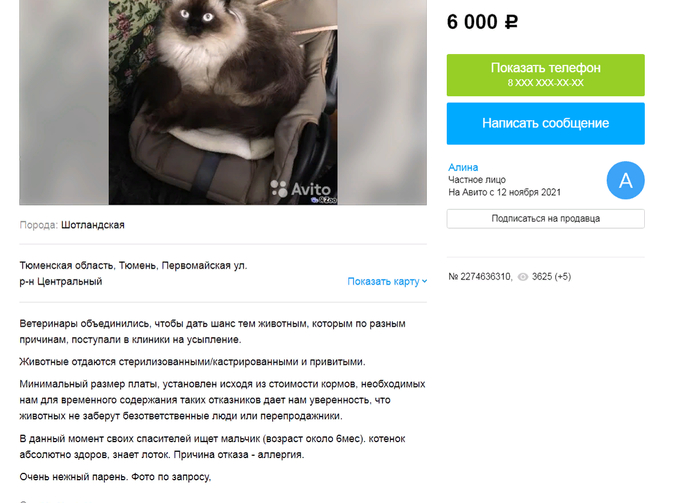700x503 pixels.
Task: Click blurred area left of cat photo
Action: point(64,102)
